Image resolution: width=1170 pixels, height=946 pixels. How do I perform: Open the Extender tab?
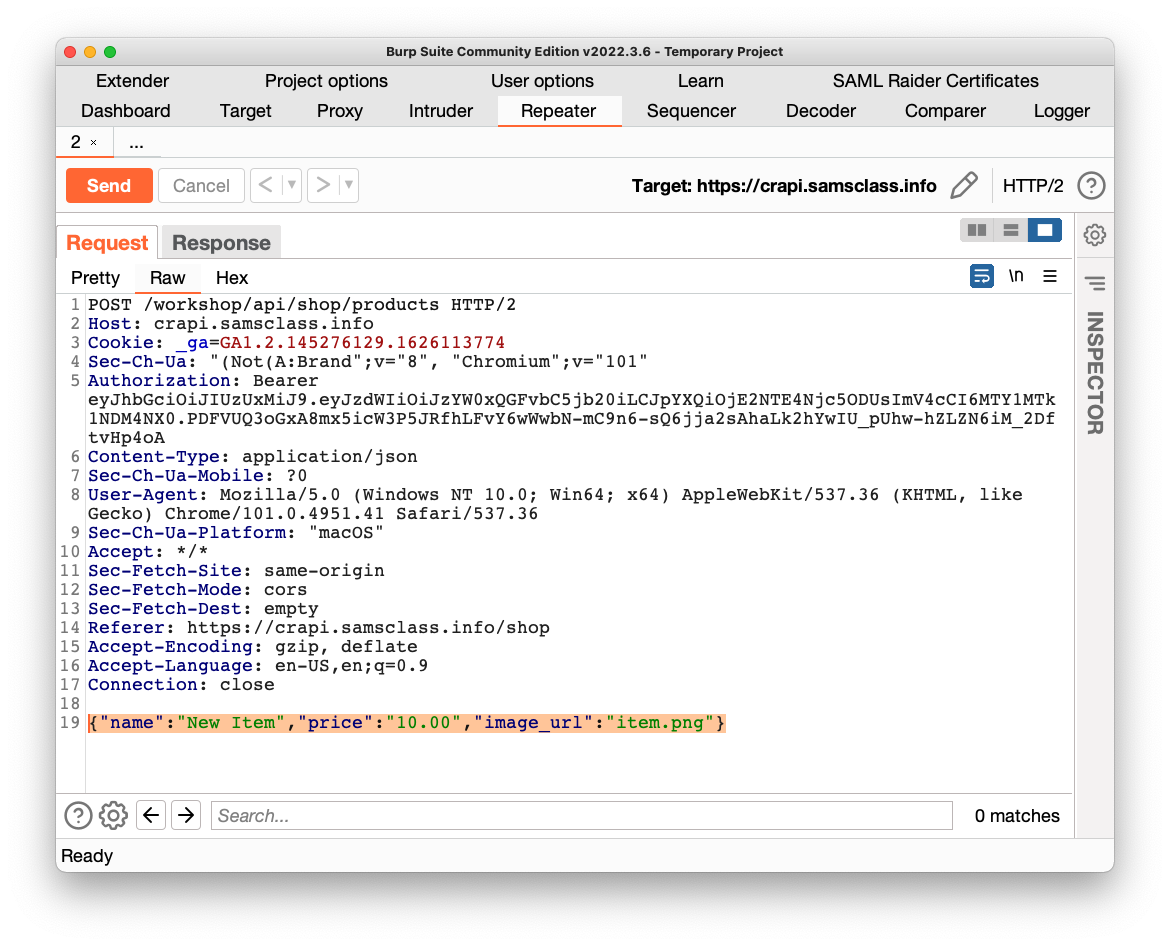(132, 81)
